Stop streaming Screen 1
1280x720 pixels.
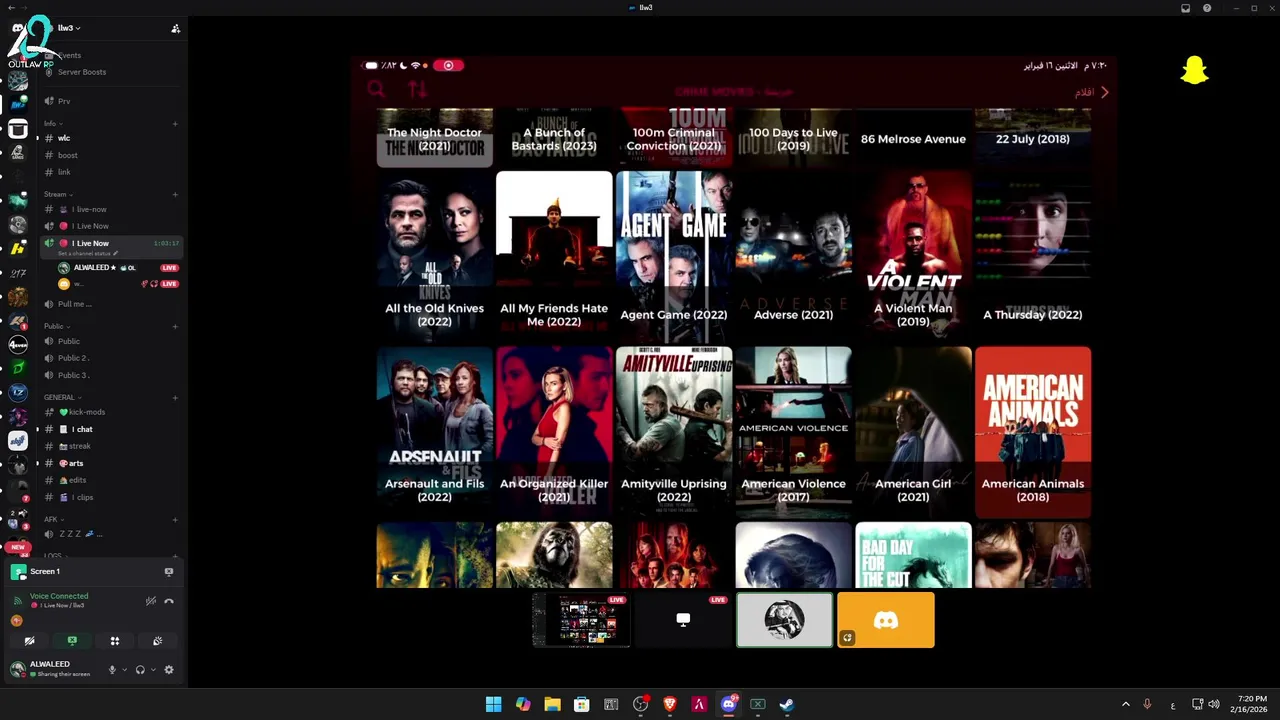coord(169,572)
